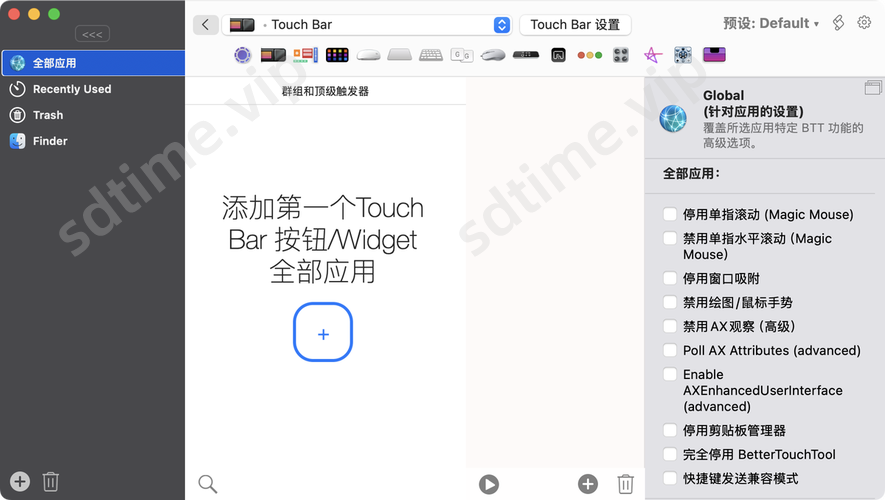Select the Keyboard shortcuts trigger icon

pos(431,54)
